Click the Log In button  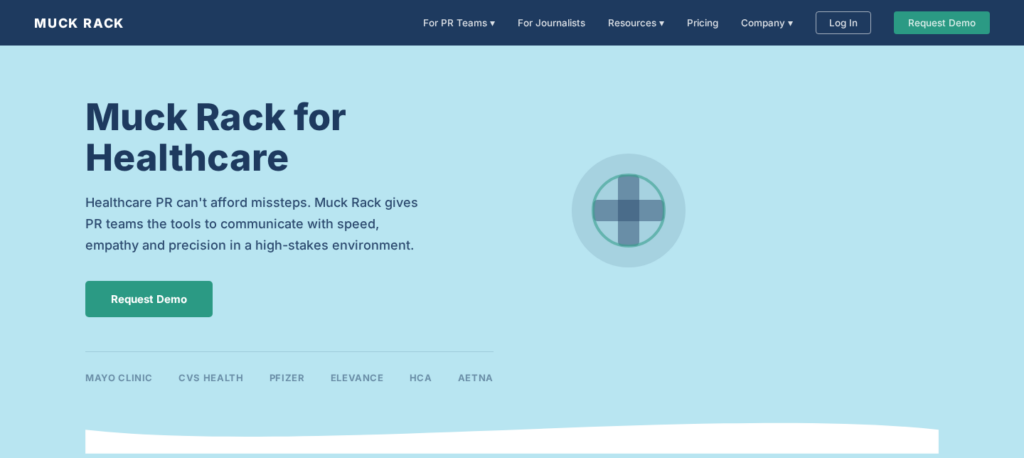843,23
